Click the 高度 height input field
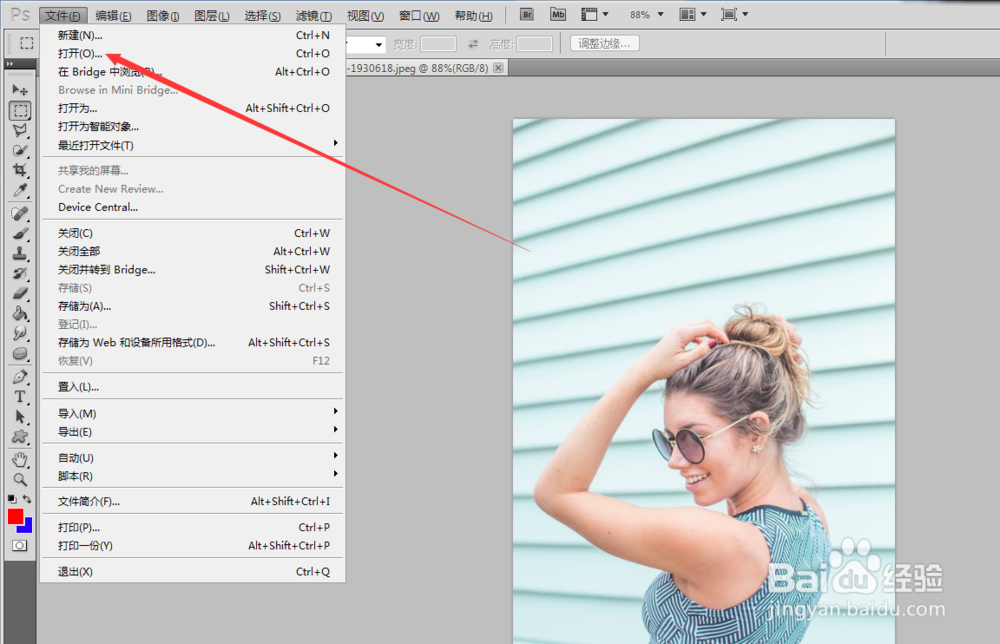Viewport: 1000px width, 644px height. point(534,44)
